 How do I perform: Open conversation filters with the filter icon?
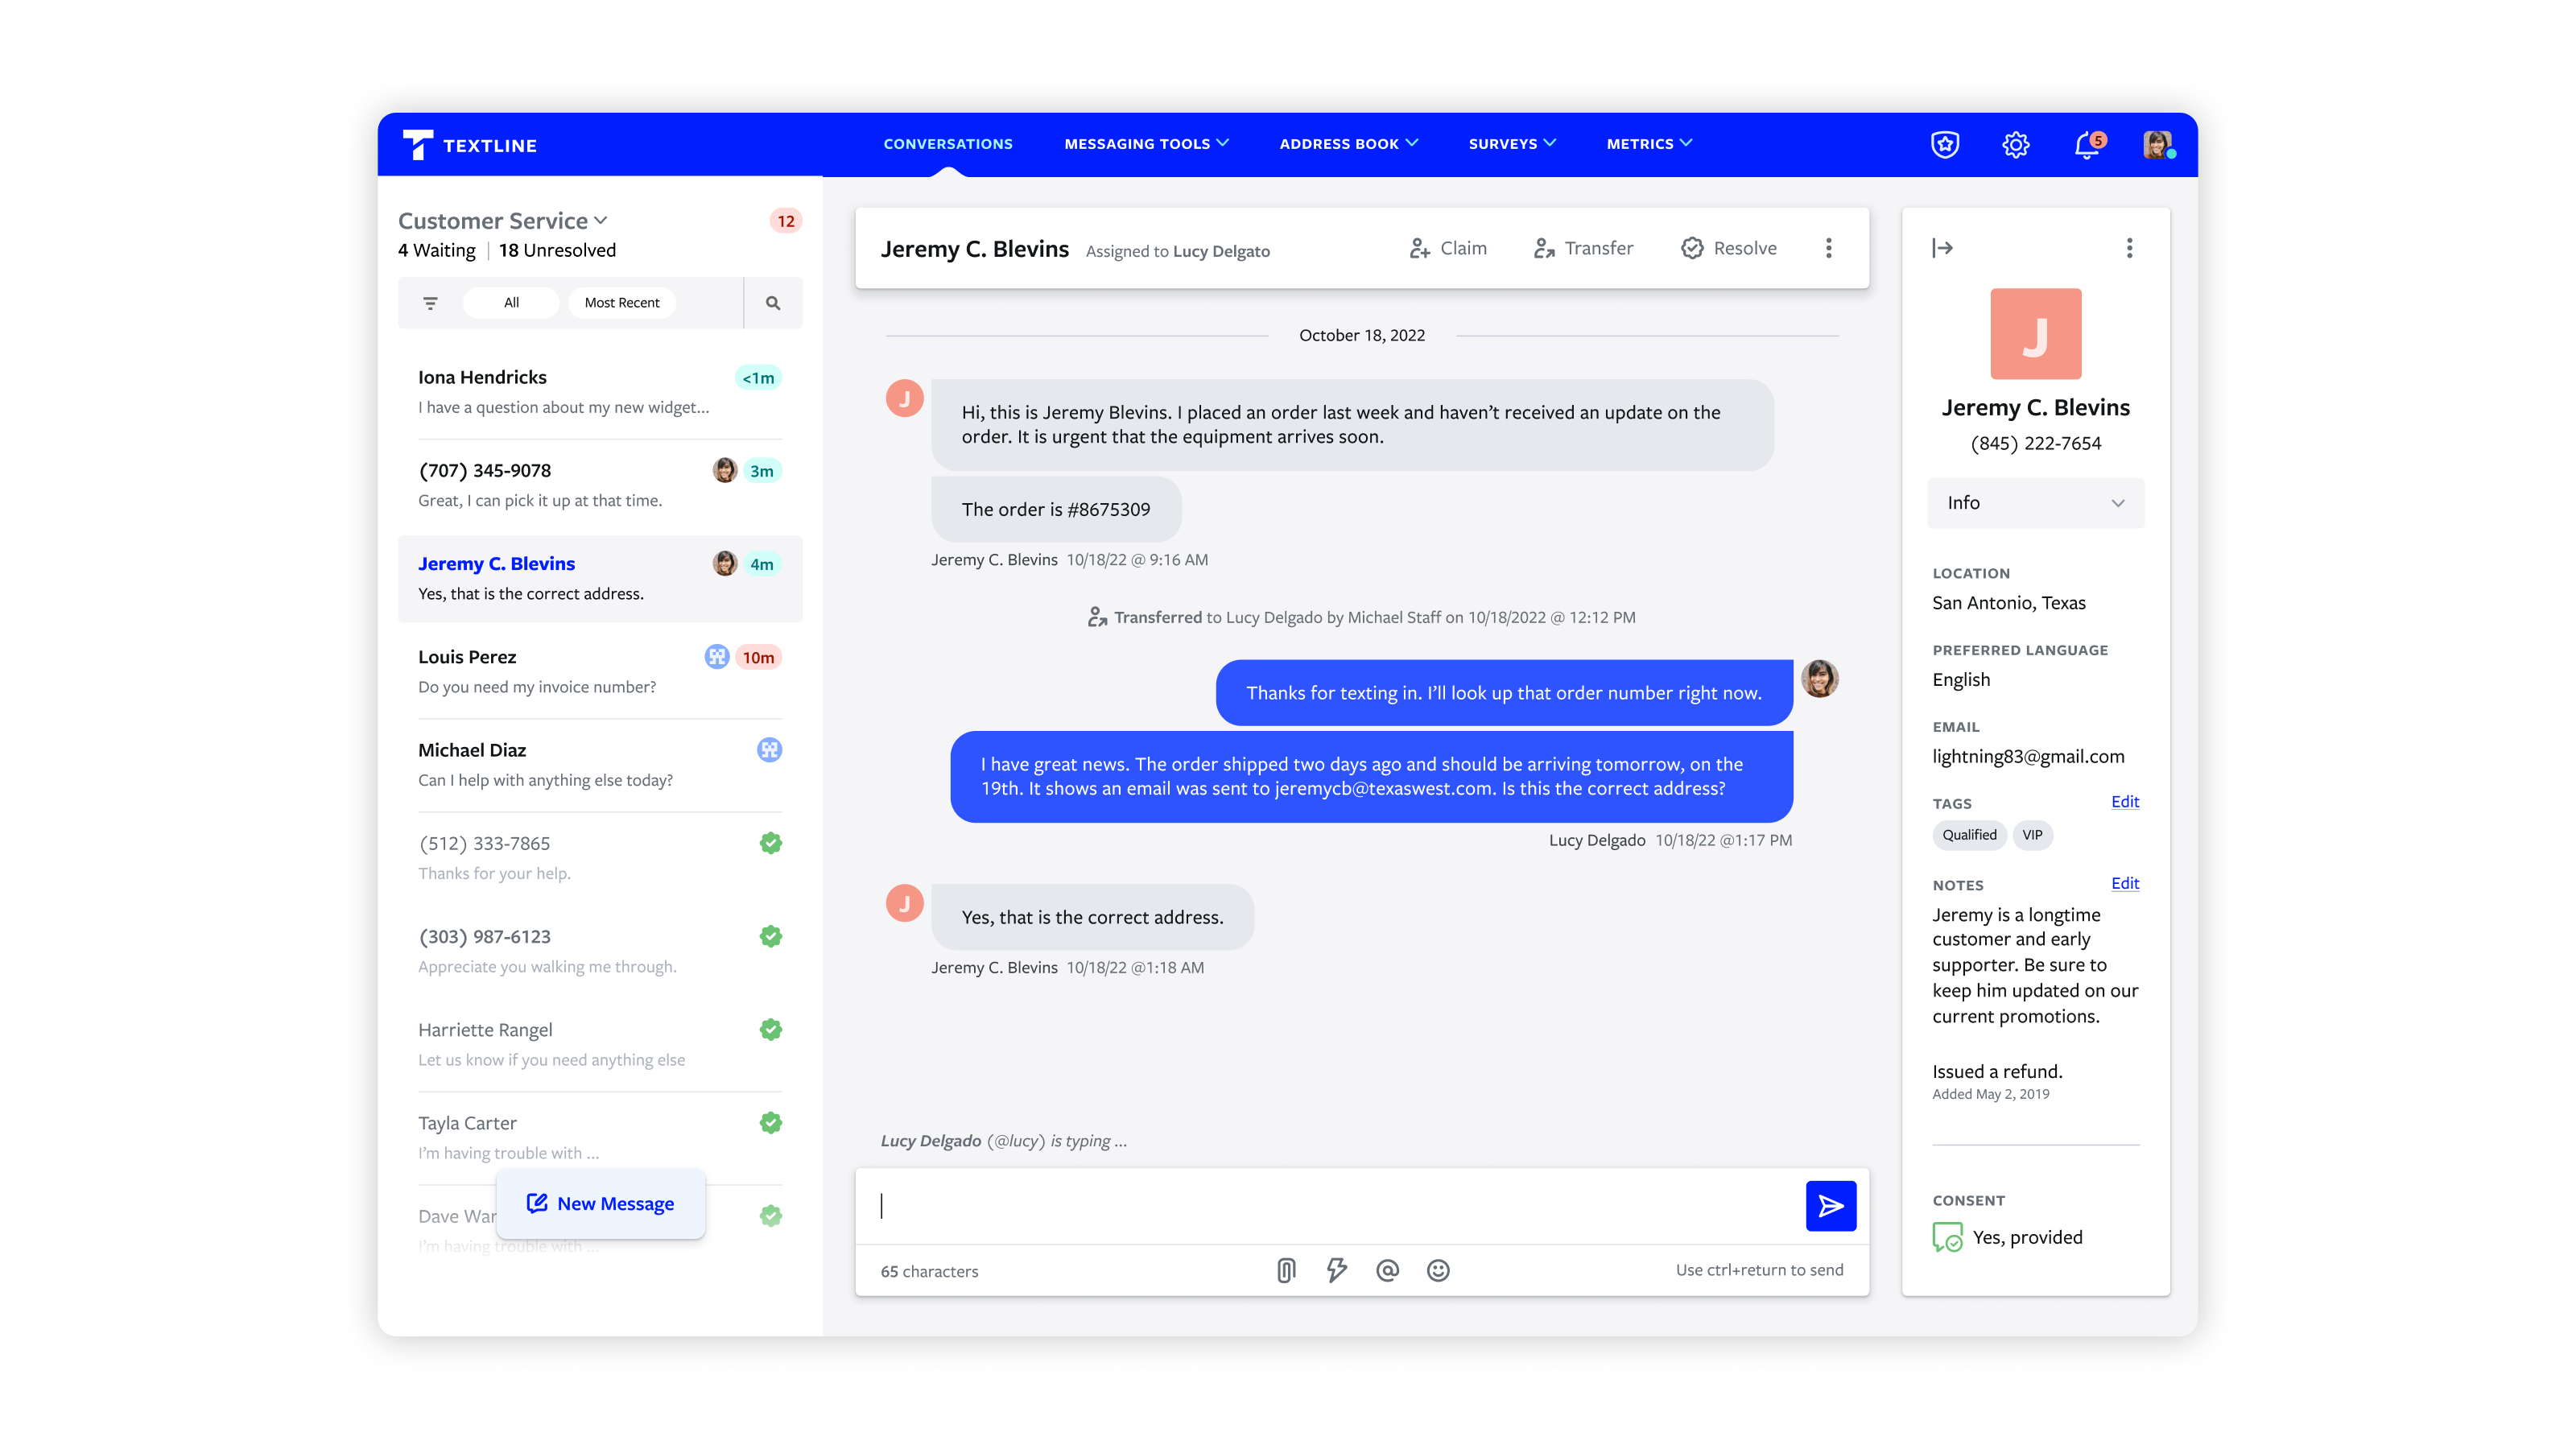tap(430, 302)
